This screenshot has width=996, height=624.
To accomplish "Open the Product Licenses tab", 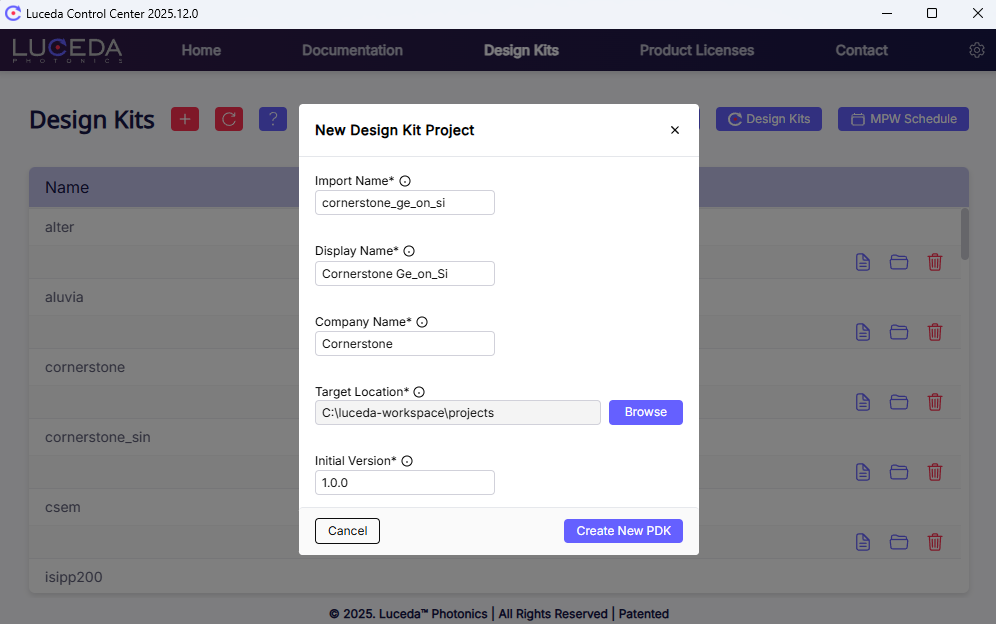I will (x=697, y=50).
